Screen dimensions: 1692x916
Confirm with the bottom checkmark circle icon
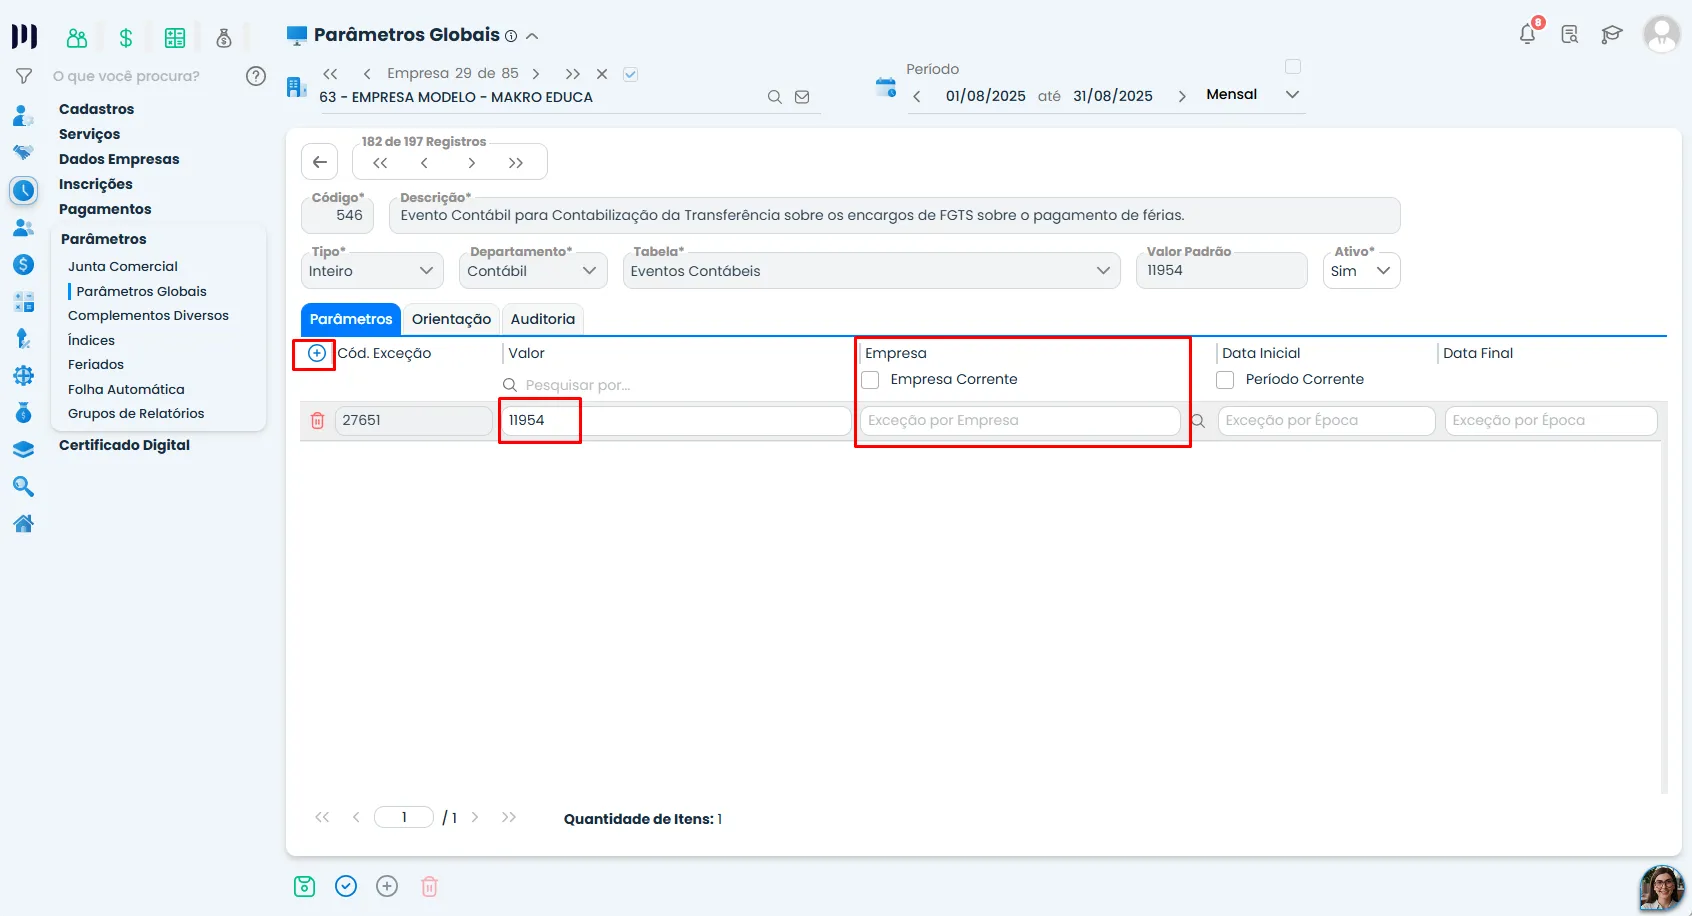coord(346,886)
